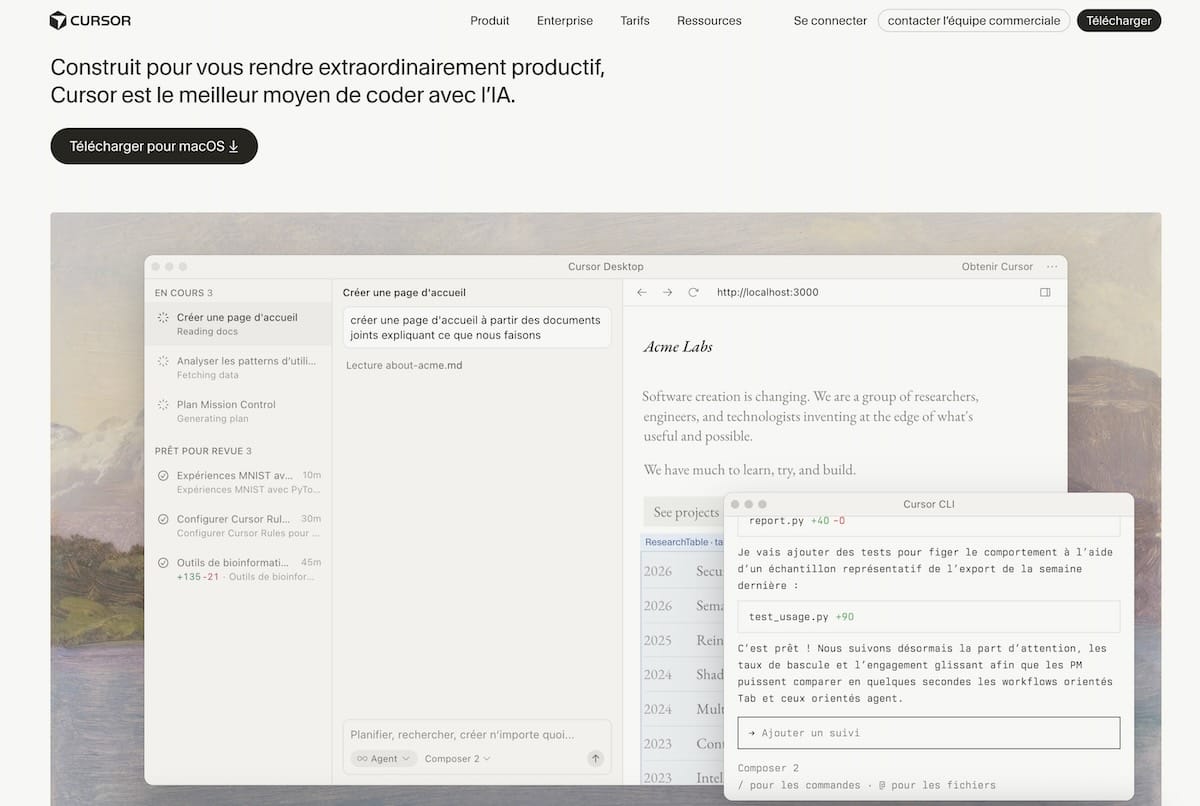This screenshot has width=1200, height=806.
Task: Click EN COURS 3 section header
Action: 183,293
